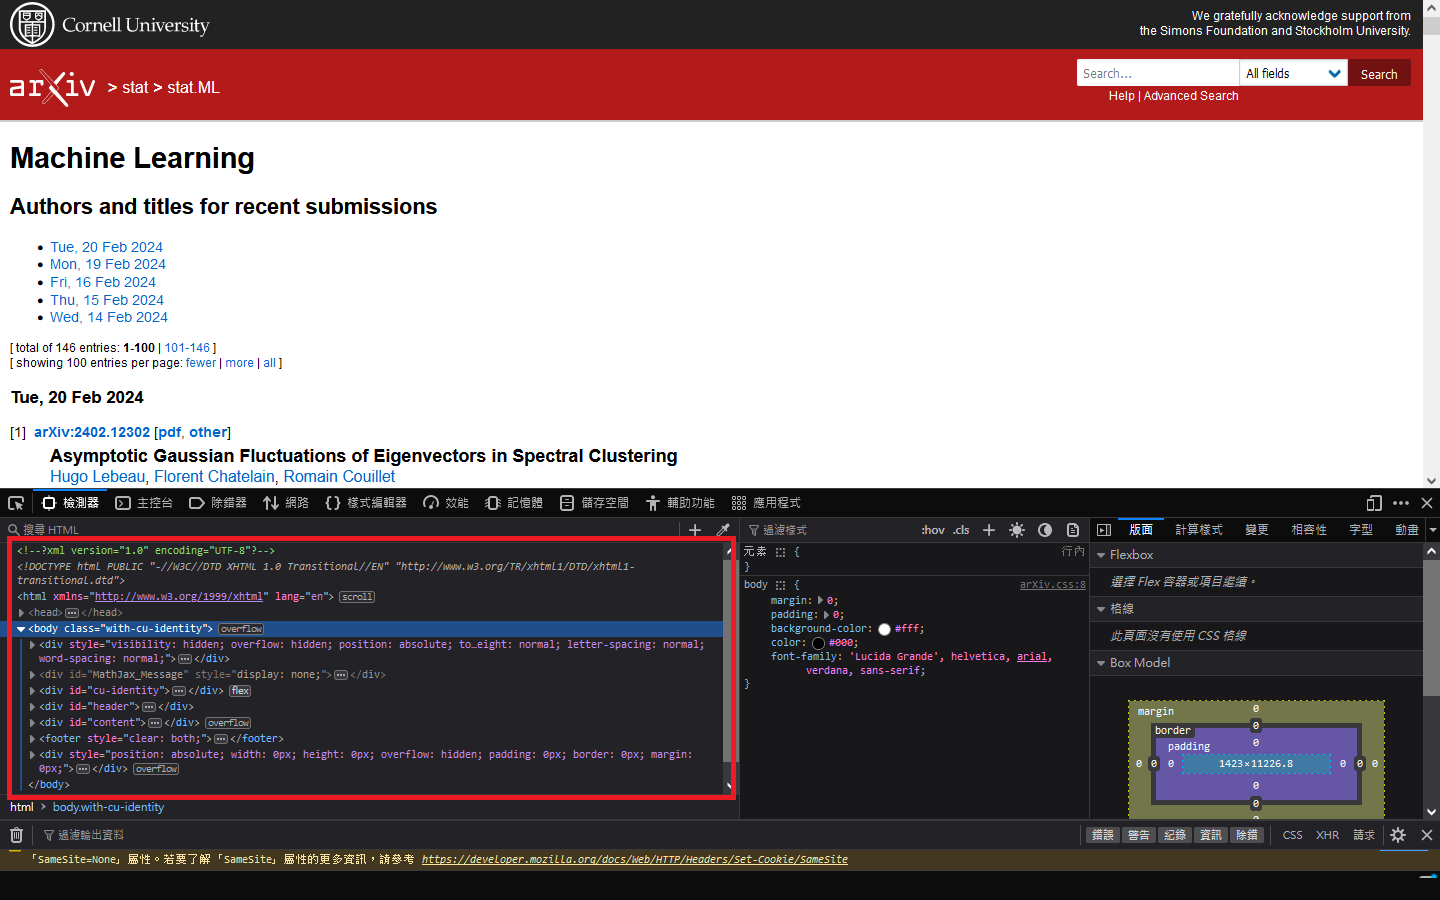Image resolution: width=1440 pixels, height=900 pixels.
Task: Collapse the Flexbox section
Action: point(1101,555)
